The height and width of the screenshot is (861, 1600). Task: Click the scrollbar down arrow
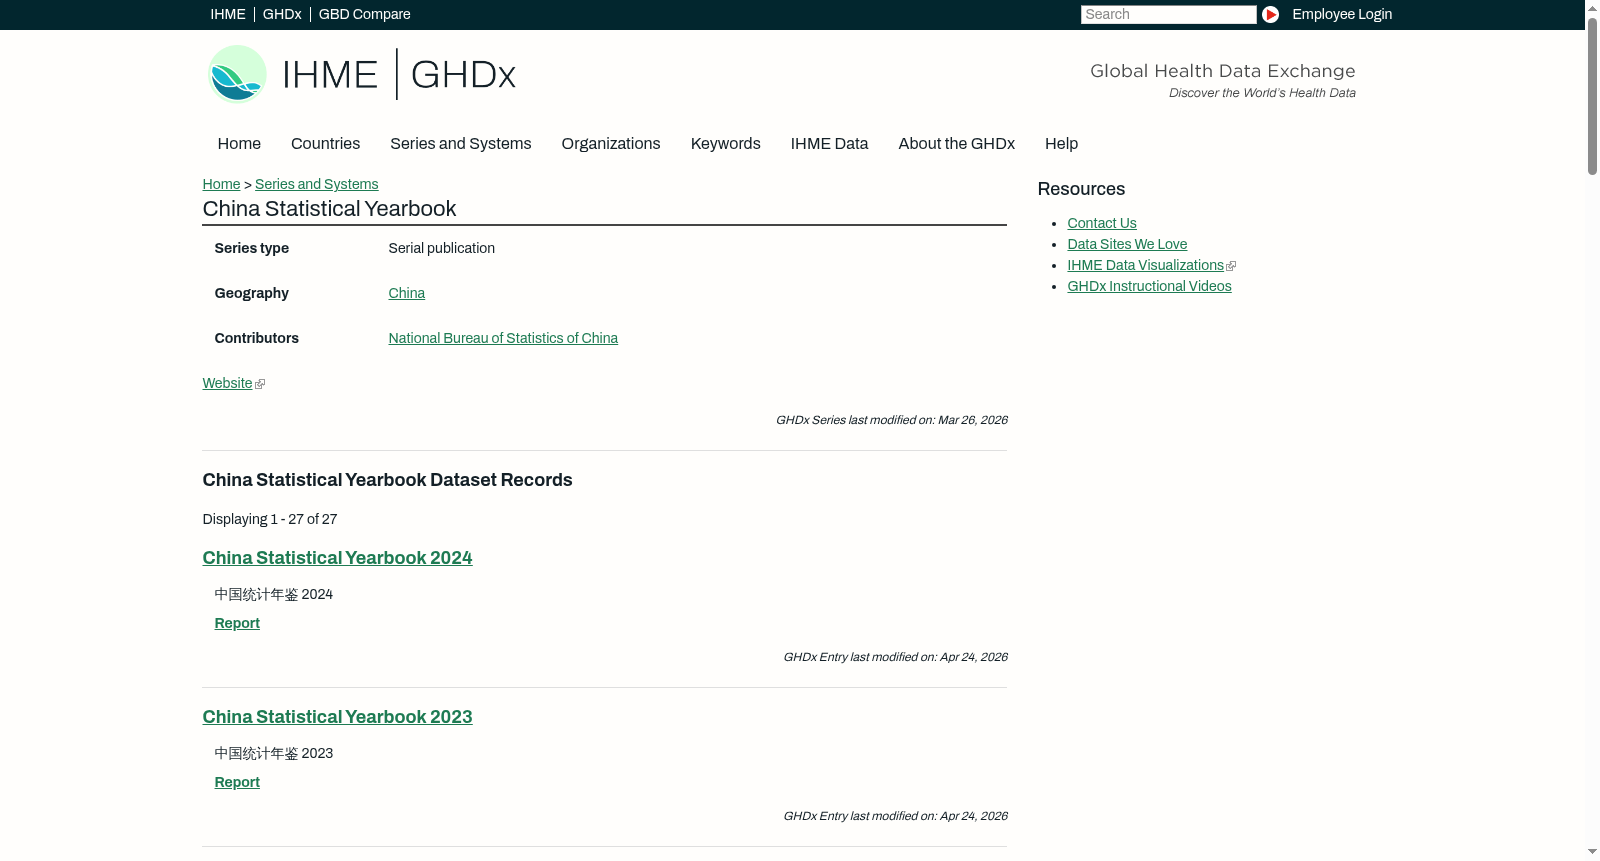click(x=1592, y=852)
